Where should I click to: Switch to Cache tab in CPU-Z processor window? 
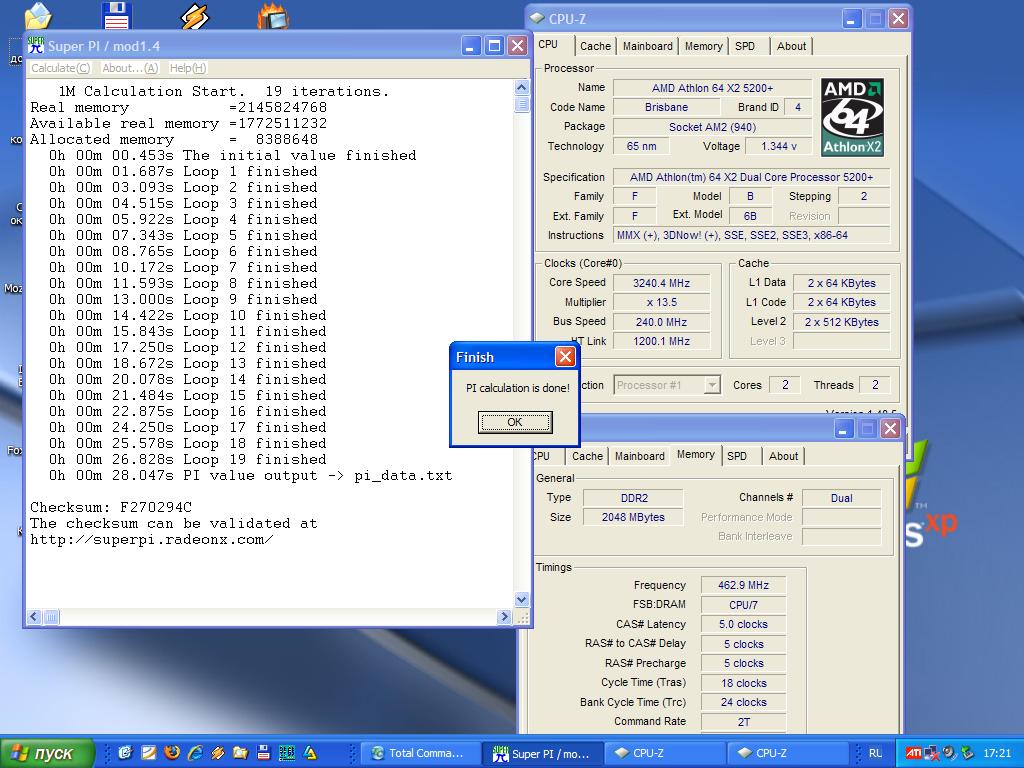(x=595, y=46)
